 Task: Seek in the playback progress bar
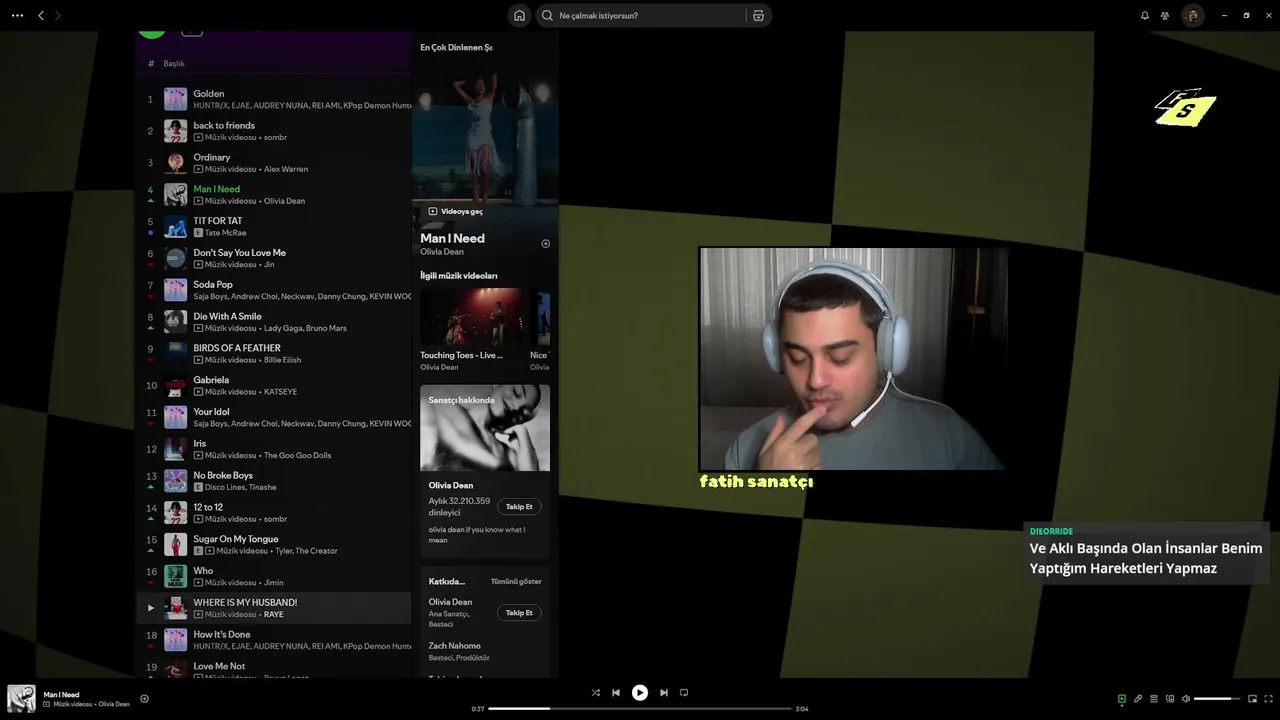(640, 709)
